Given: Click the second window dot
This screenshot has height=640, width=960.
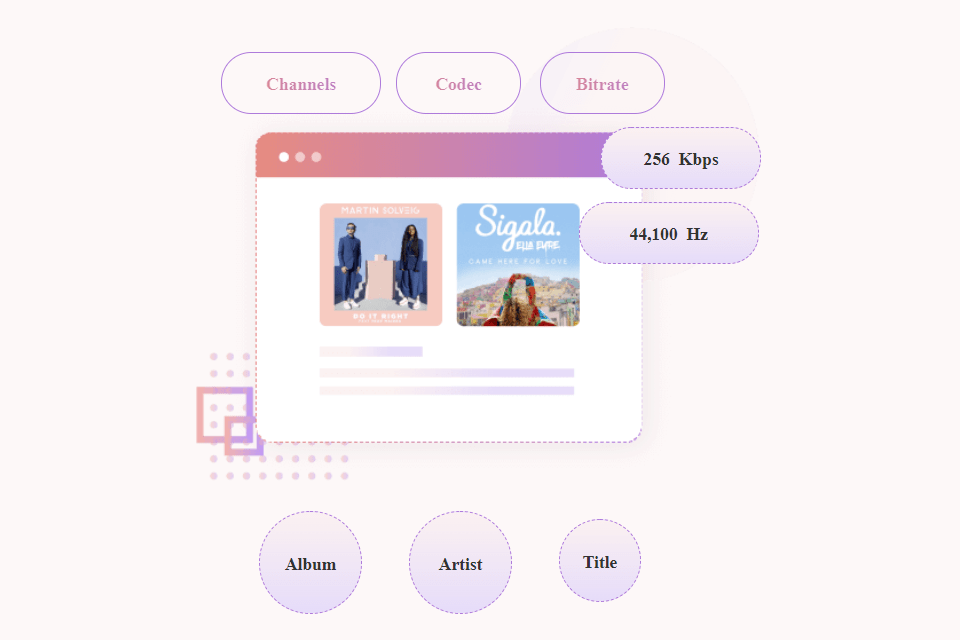Looking at the screenshot, I should (300, 157).
